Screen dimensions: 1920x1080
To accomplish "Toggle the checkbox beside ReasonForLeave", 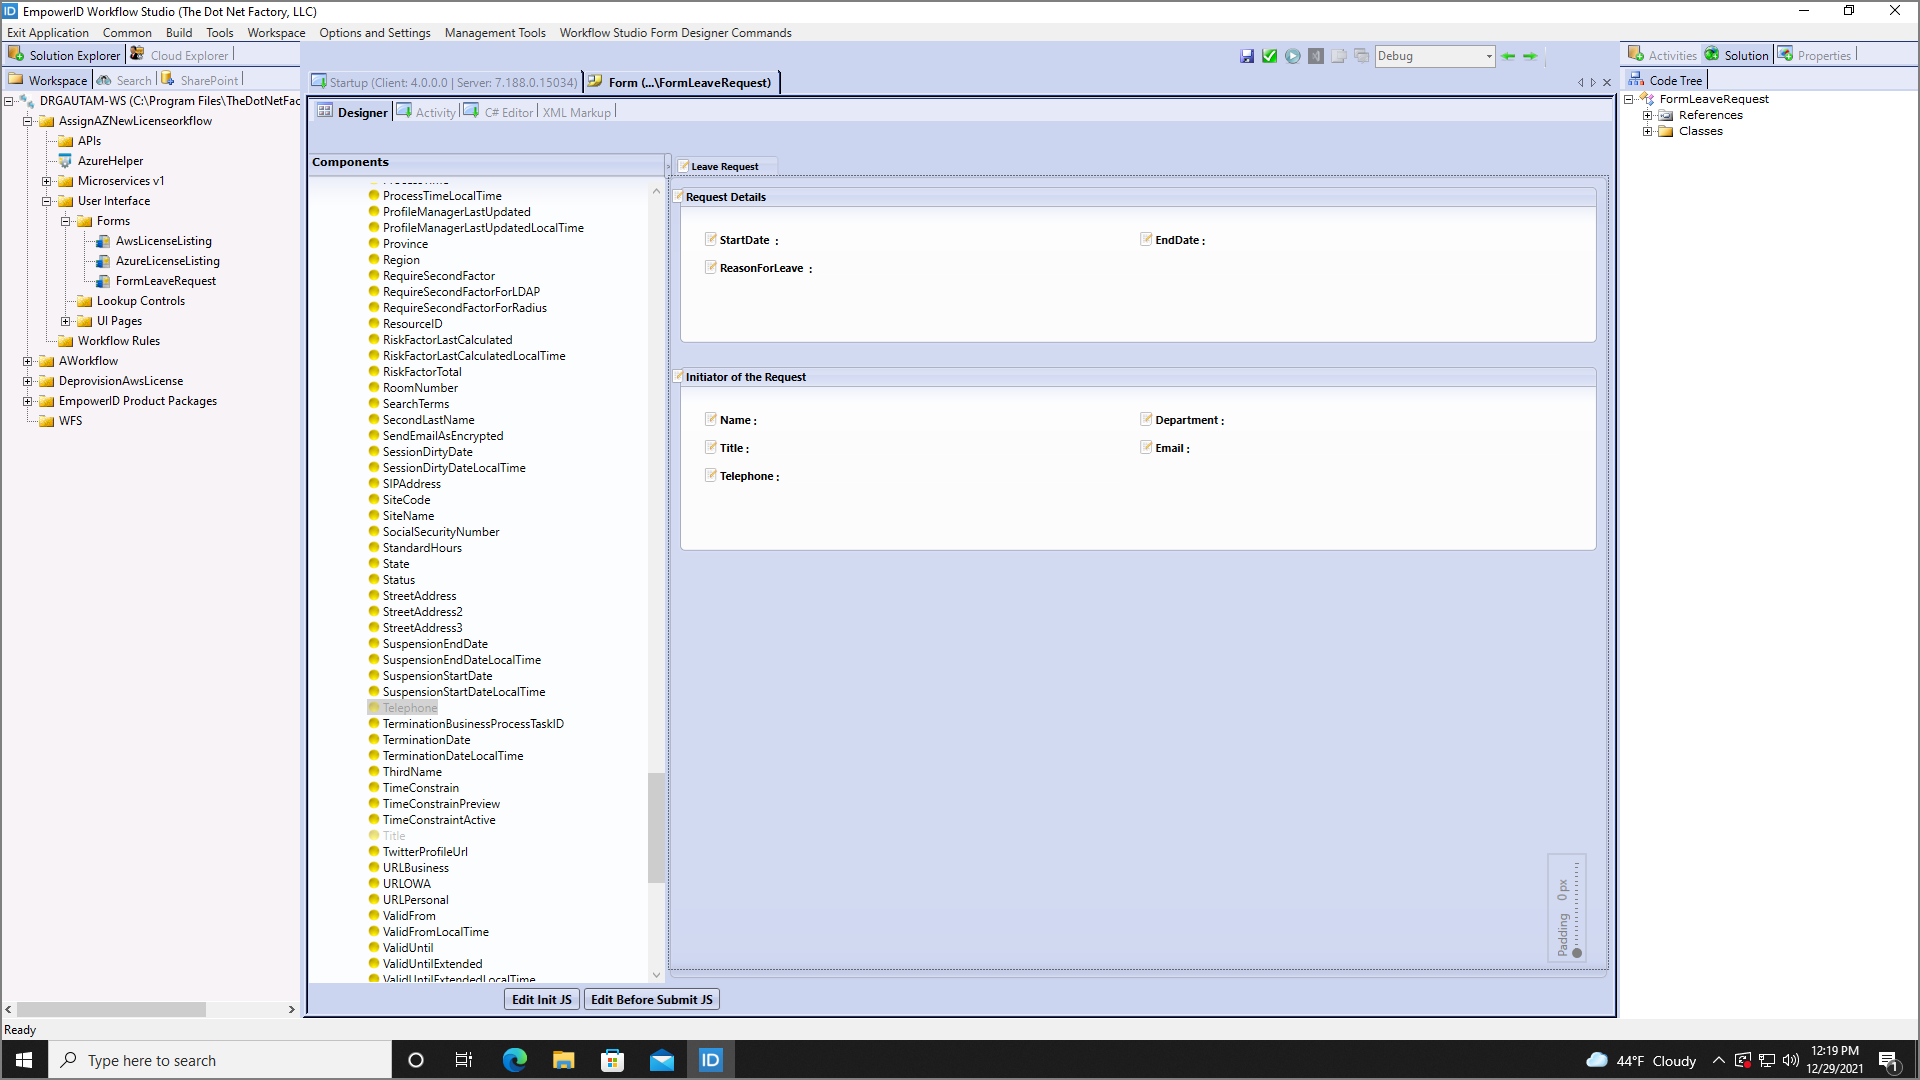I will coord(709,267).
